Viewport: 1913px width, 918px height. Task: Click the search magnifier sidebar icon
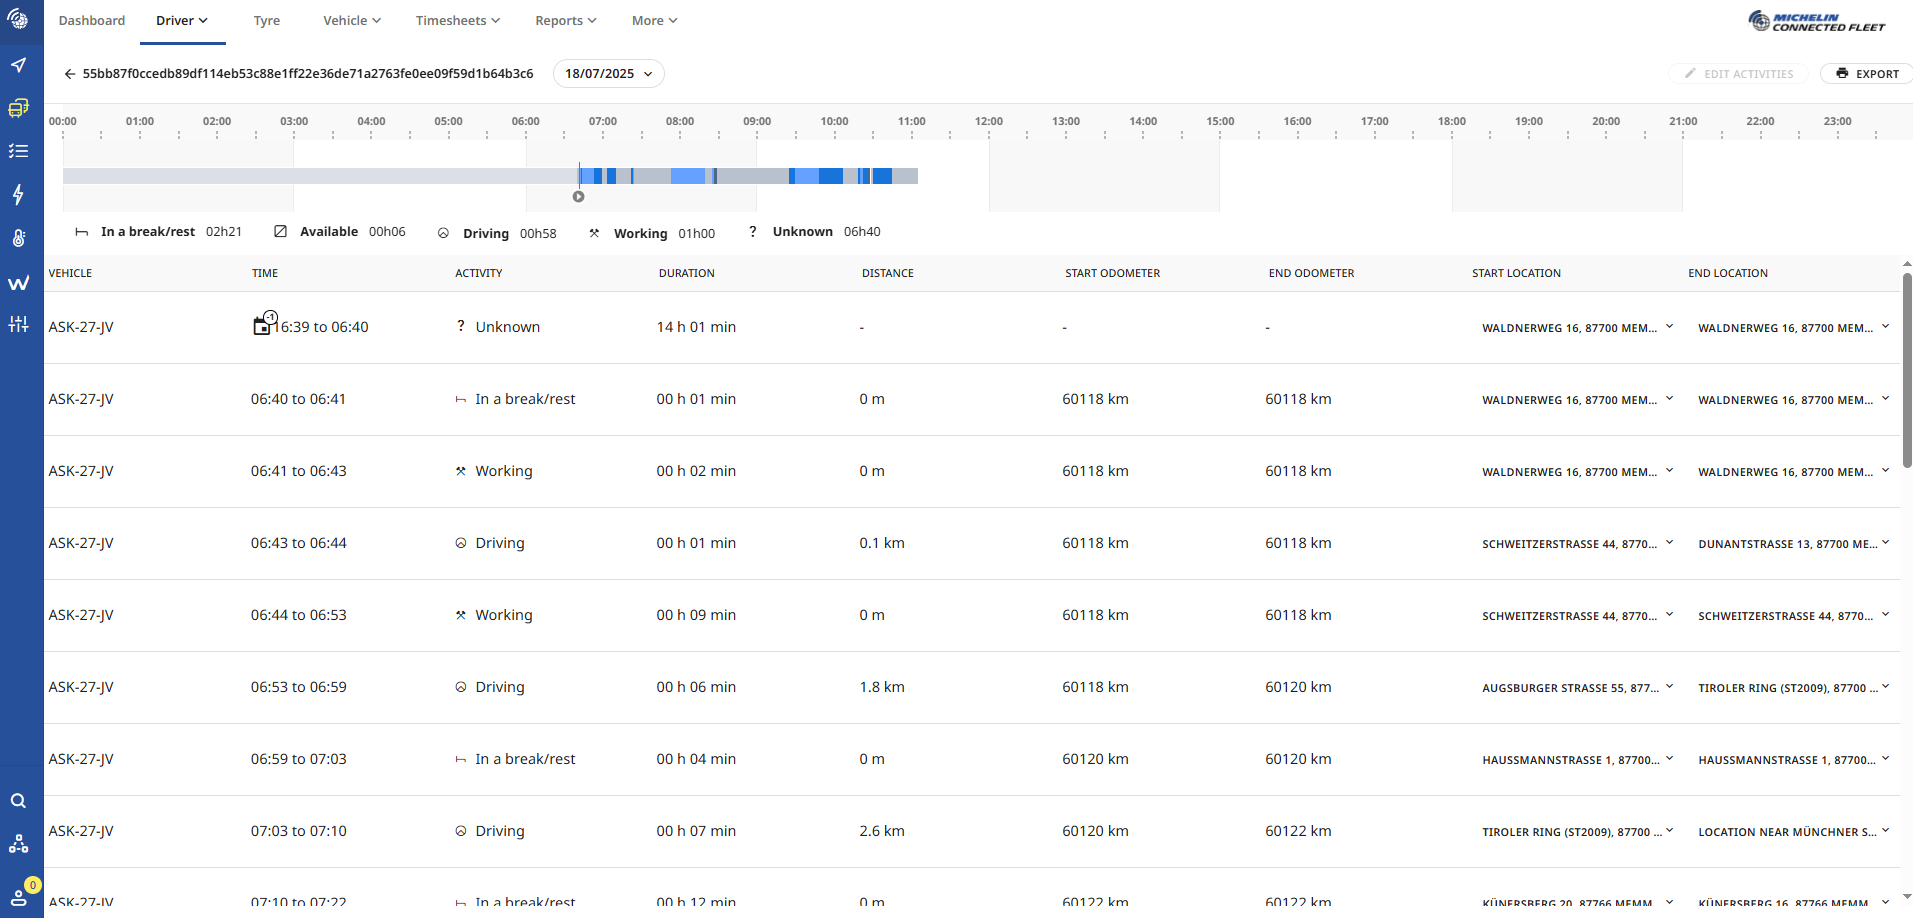click(x=19, y=801)
